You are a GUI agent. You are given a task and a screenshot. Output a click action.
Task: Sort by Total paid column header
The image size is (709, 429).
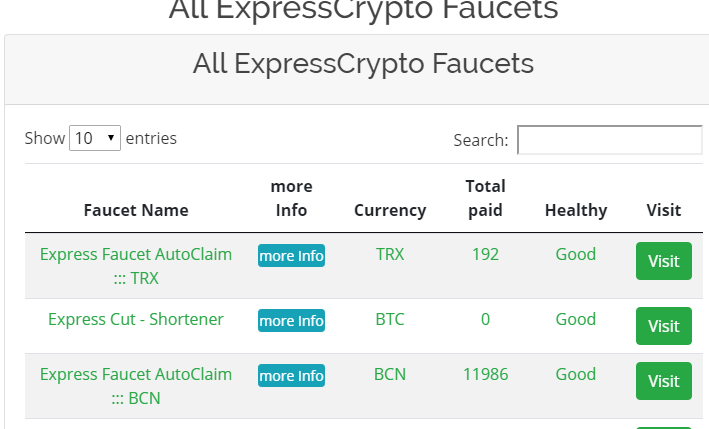485,198
